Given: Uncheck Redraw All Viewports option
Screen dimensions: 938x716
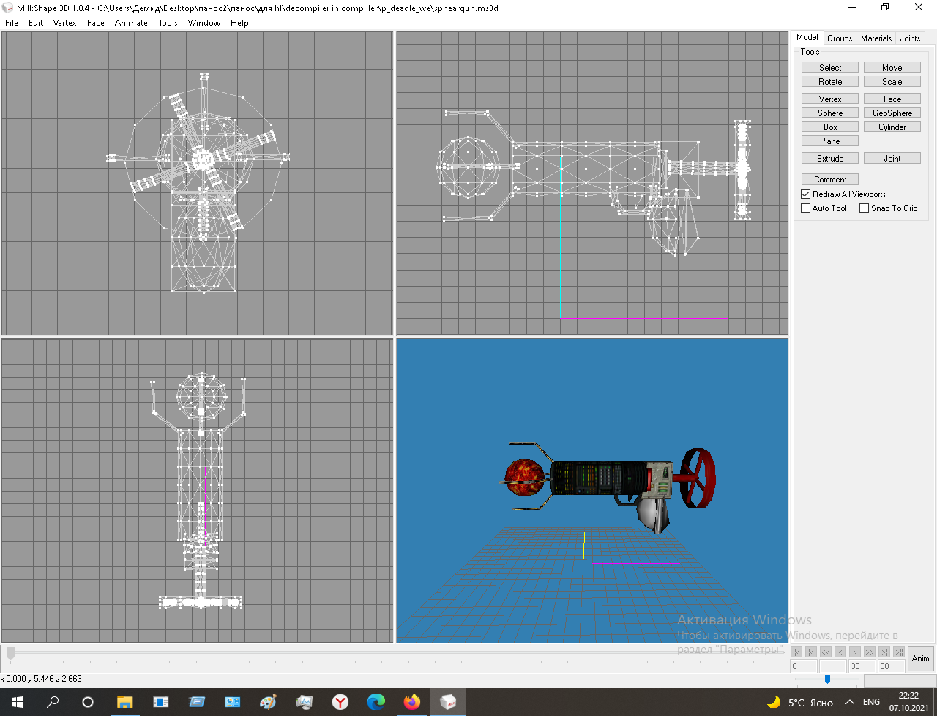Looking at the screenshot, I should click(806, 194).
